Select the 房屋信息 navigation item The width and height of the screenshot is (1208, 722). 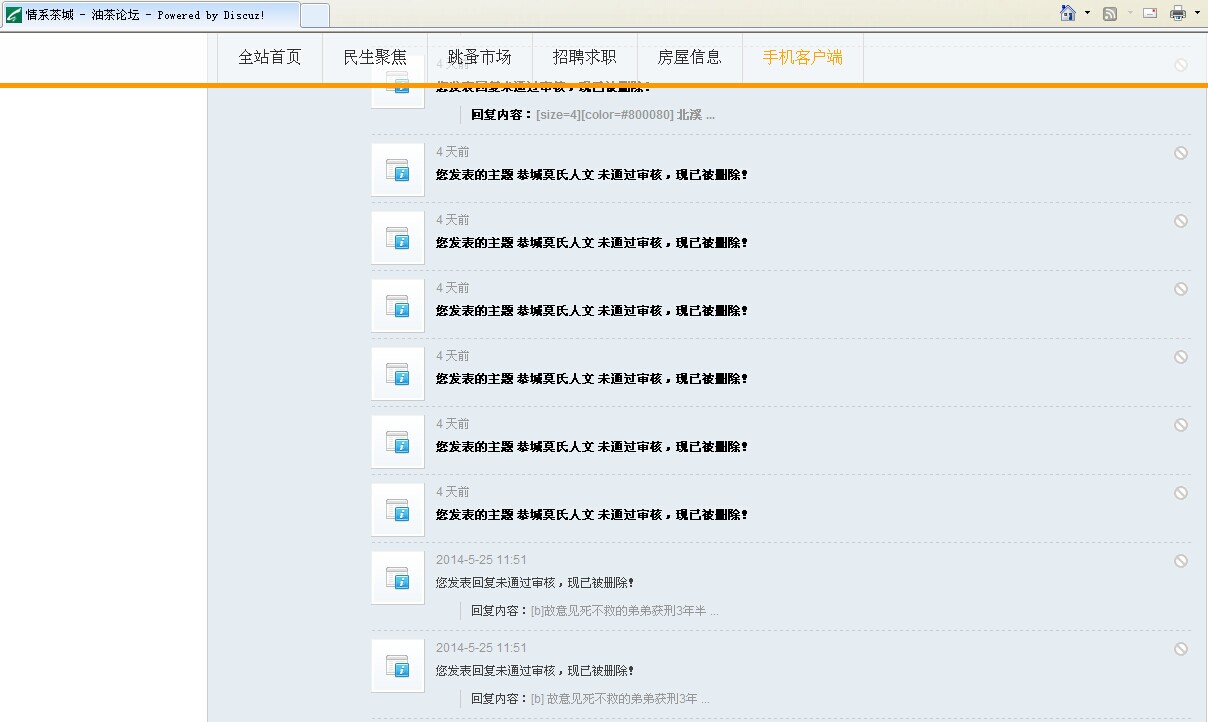(689, 57)
